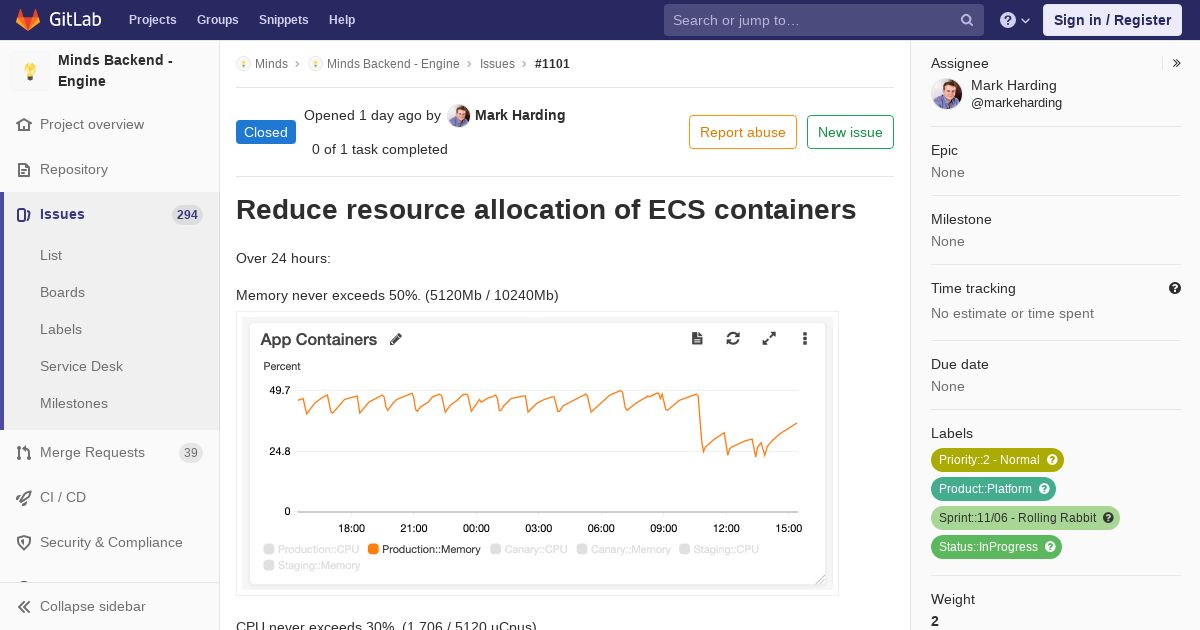Screen dimensions: 1200x630
Task: Click the CI / CD rocket icon
Action: pos(24,498)
